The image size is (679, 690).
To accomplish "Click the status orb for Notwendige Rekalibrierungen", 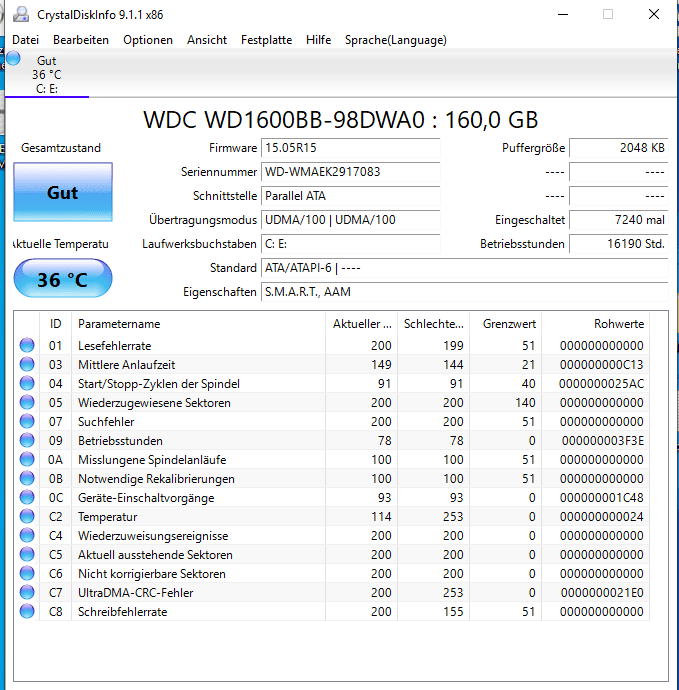I will (27, 478).
